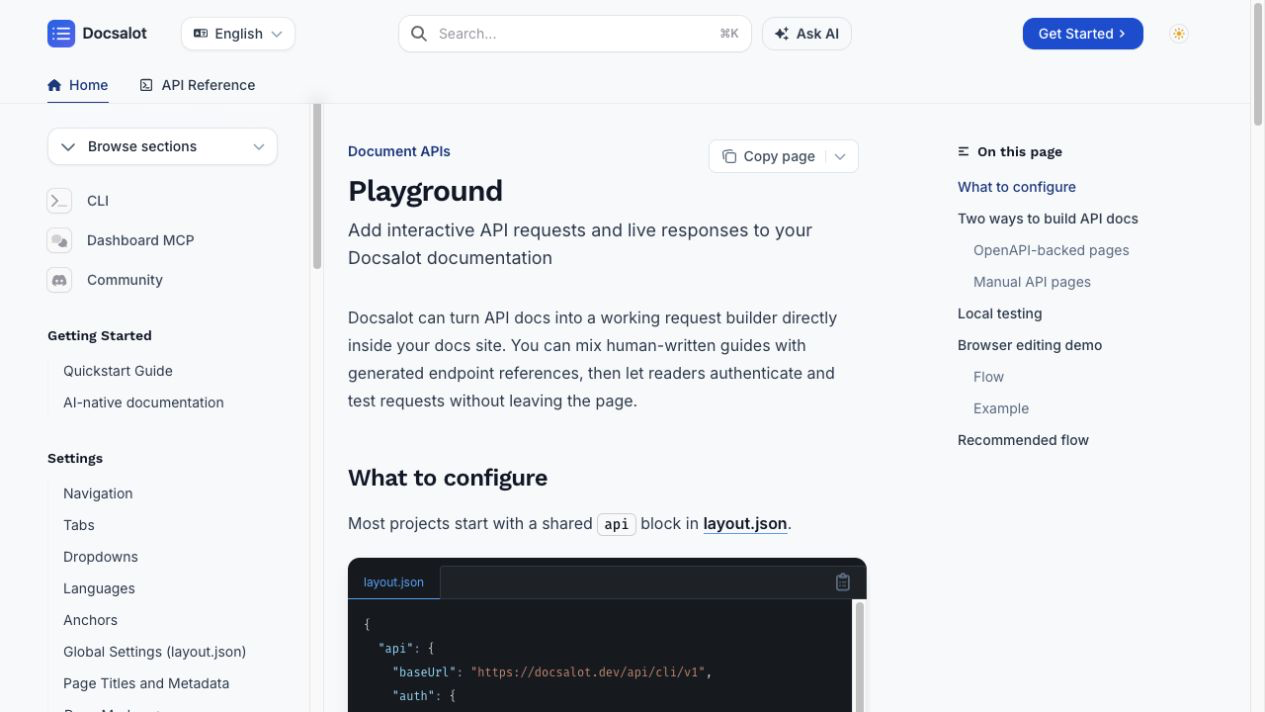This screenshot has width=1265, height=712.
Task: Click the search magnifier icon
Action: [419, 33]
